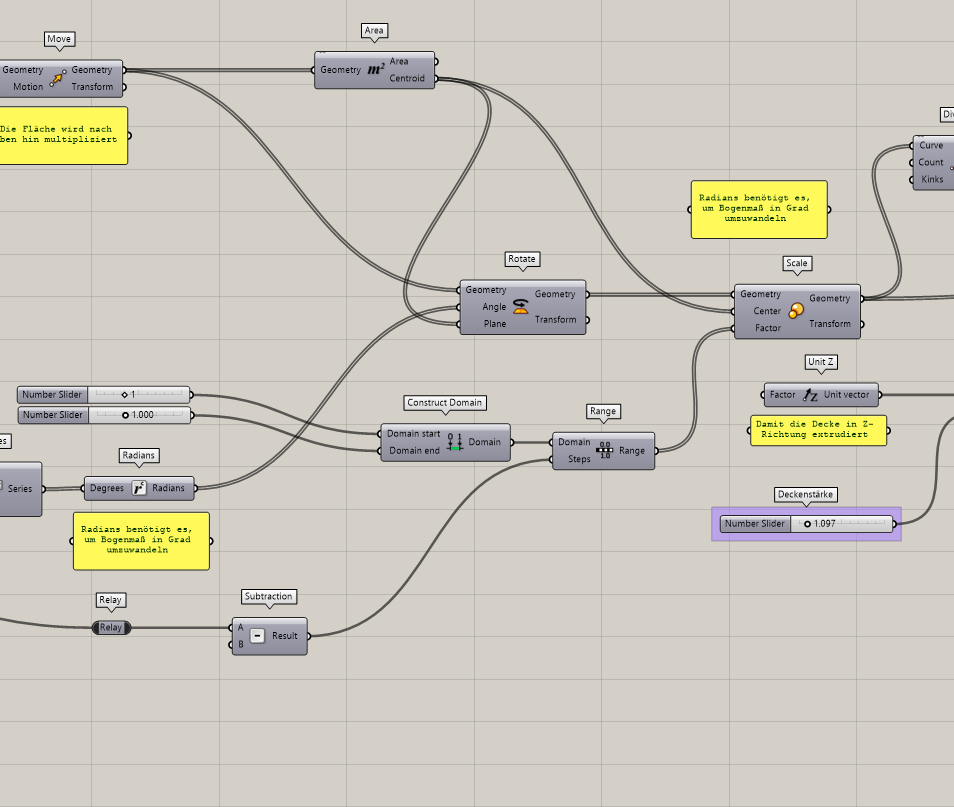Click the Deckenstärke number slider grip
This screenshot has height=807, width=954.
point(808,523)
